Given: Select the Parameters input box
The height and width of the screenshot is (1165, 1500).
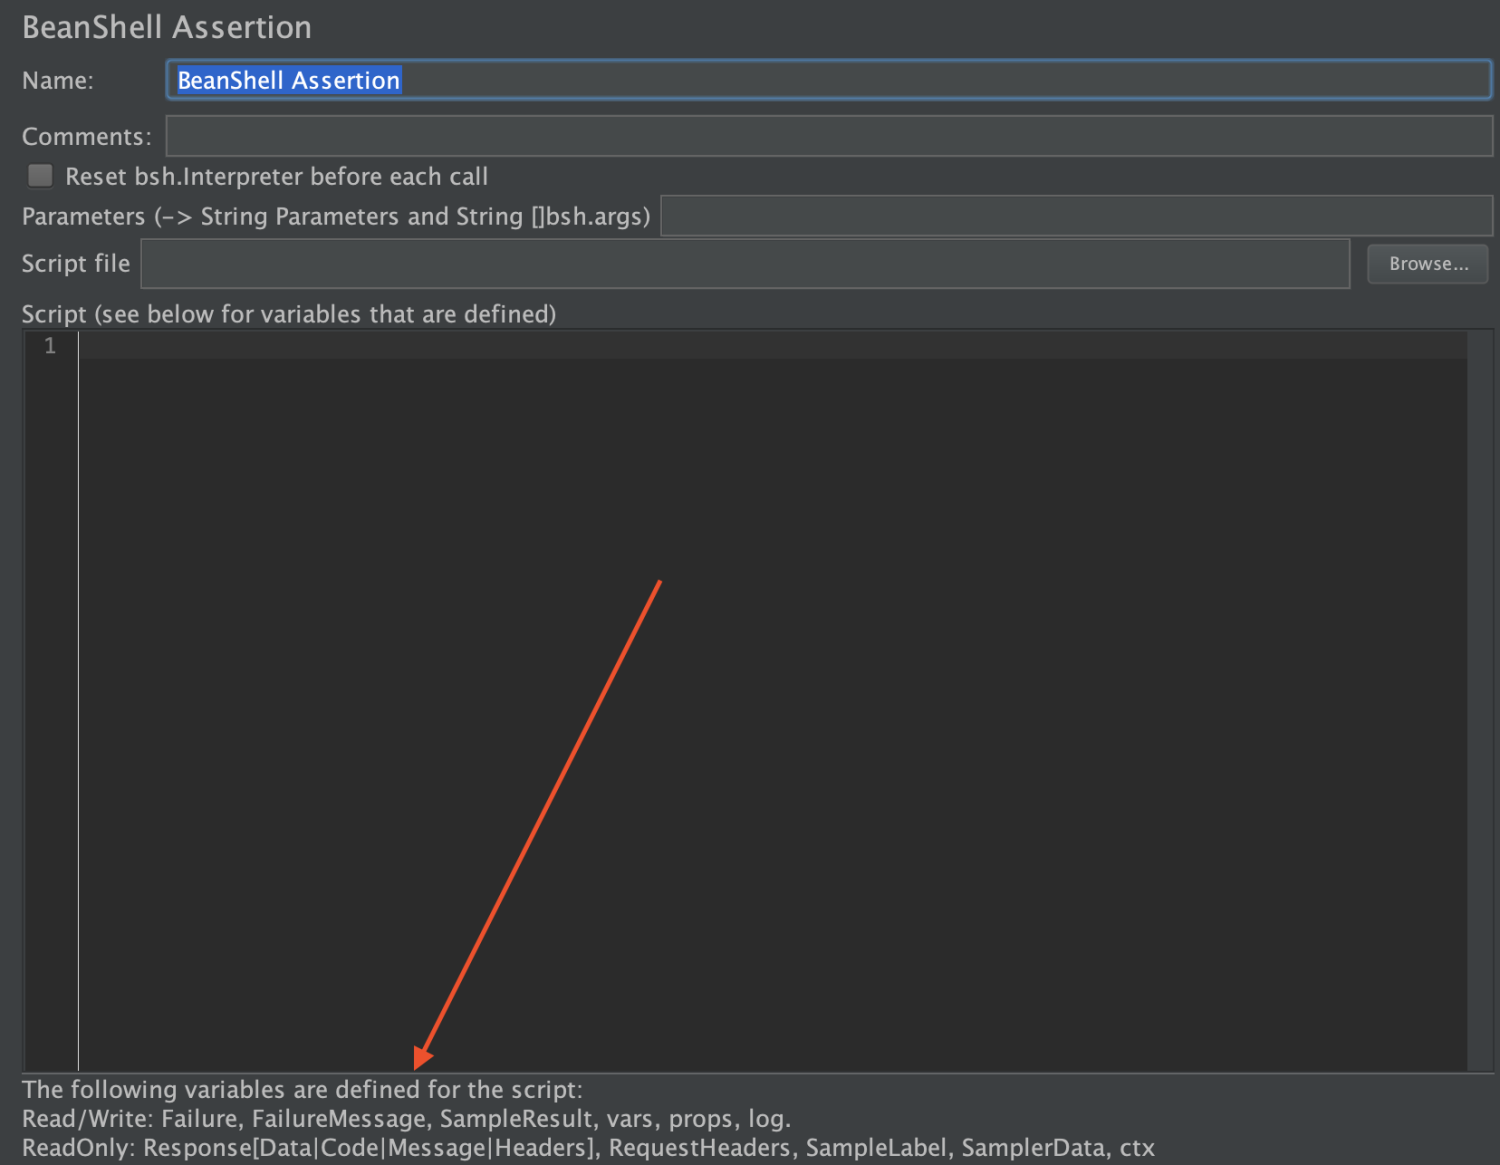Looking at the screenshot, I should [x=1077, y=216].
